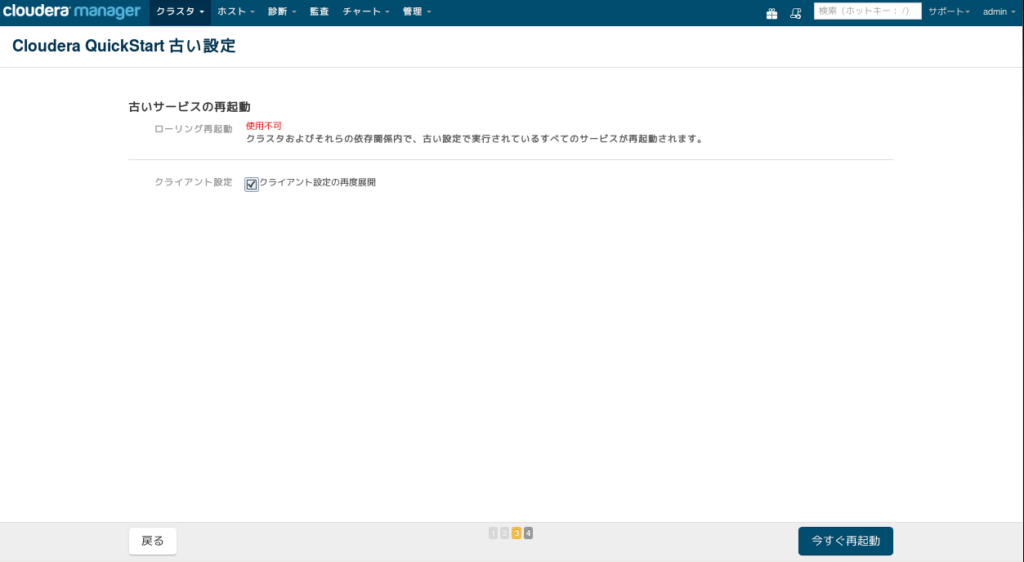Expand the クラスタ dropdown menu

(180, 12)
